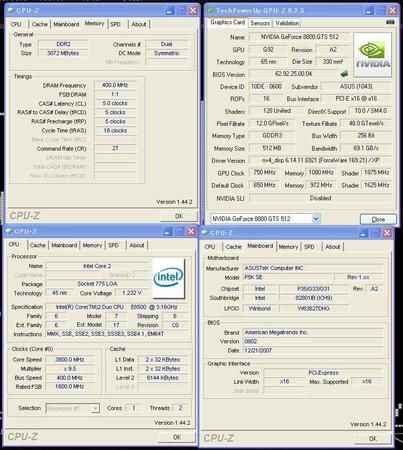This screenshot has height=450, width=403.
Task: Click the GPU Clock 750 MHz value
Action: click(x=264, y=173)
